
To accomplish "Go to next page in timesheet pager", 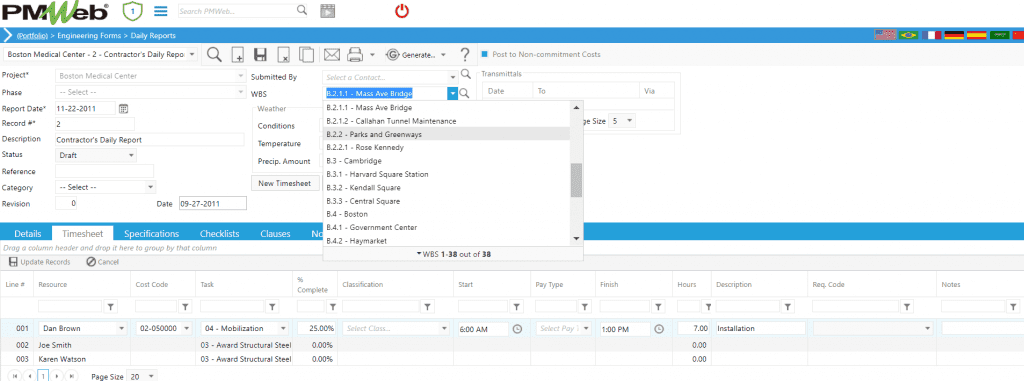I will (x=57, y=376).
